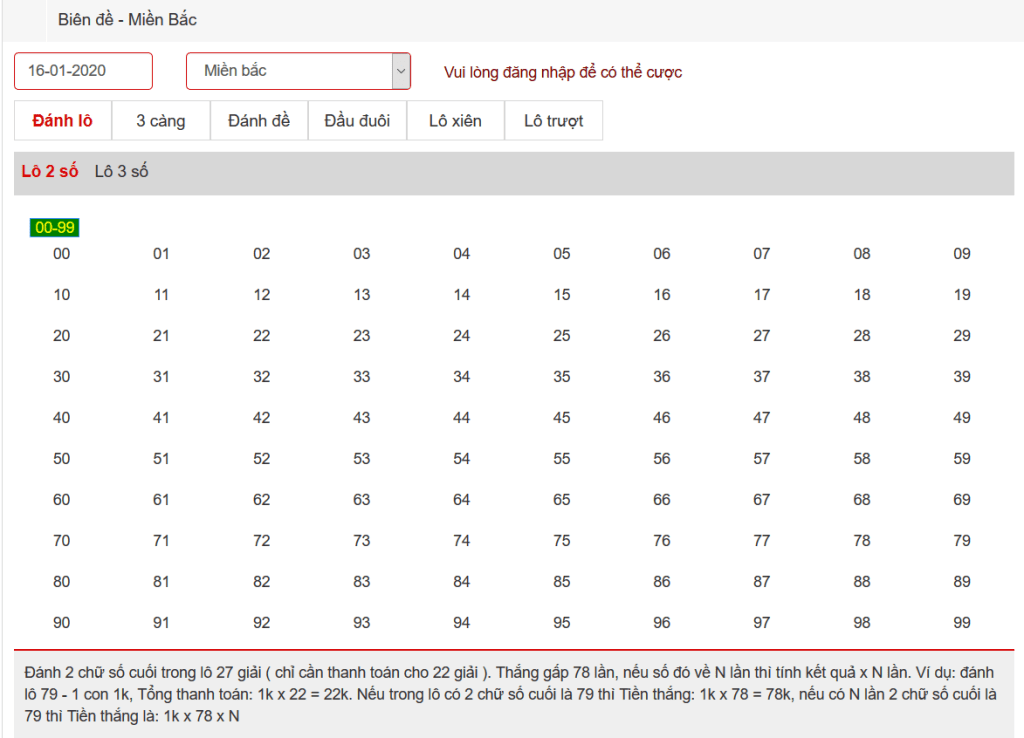Select number 09 in the top row
This screenshot has height=738, width=1024.
962,254
